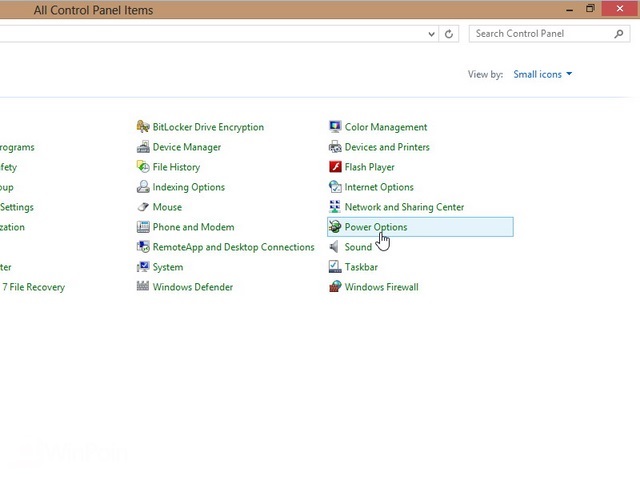This screenshot has width=640, height=480.
Task: Open Windows Firewall link
Action: pos(381,287)
